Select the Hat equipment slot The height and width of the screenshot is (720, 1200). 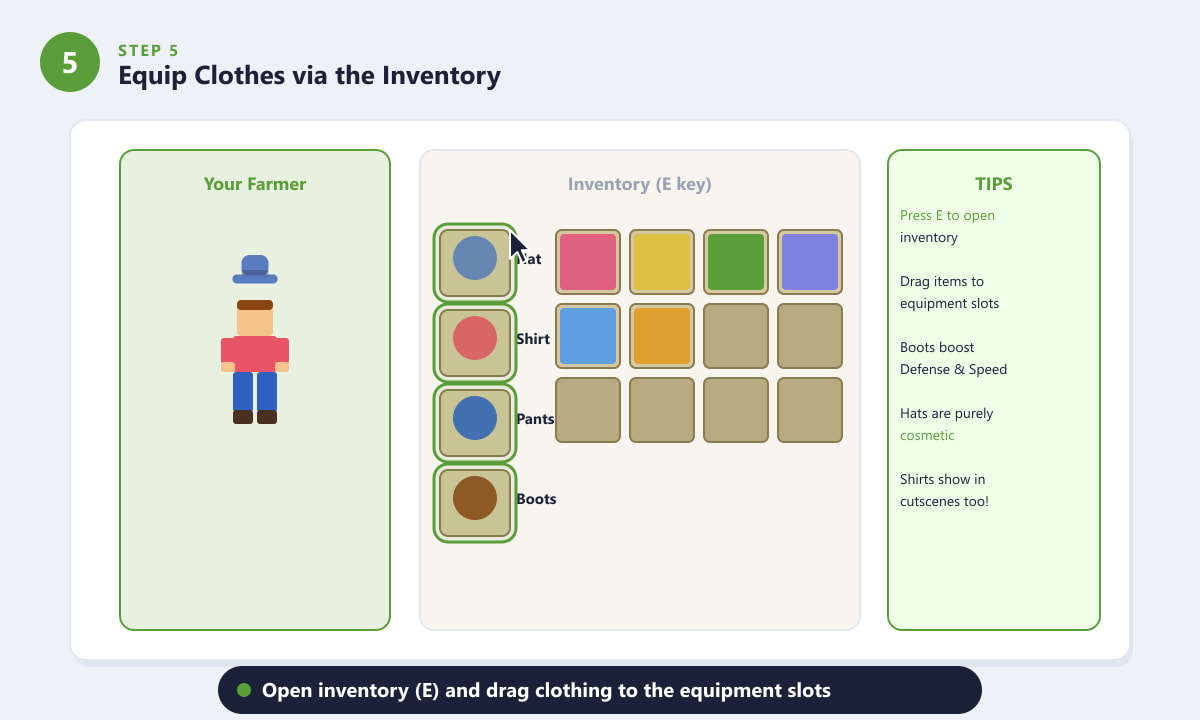coord(475,263)
